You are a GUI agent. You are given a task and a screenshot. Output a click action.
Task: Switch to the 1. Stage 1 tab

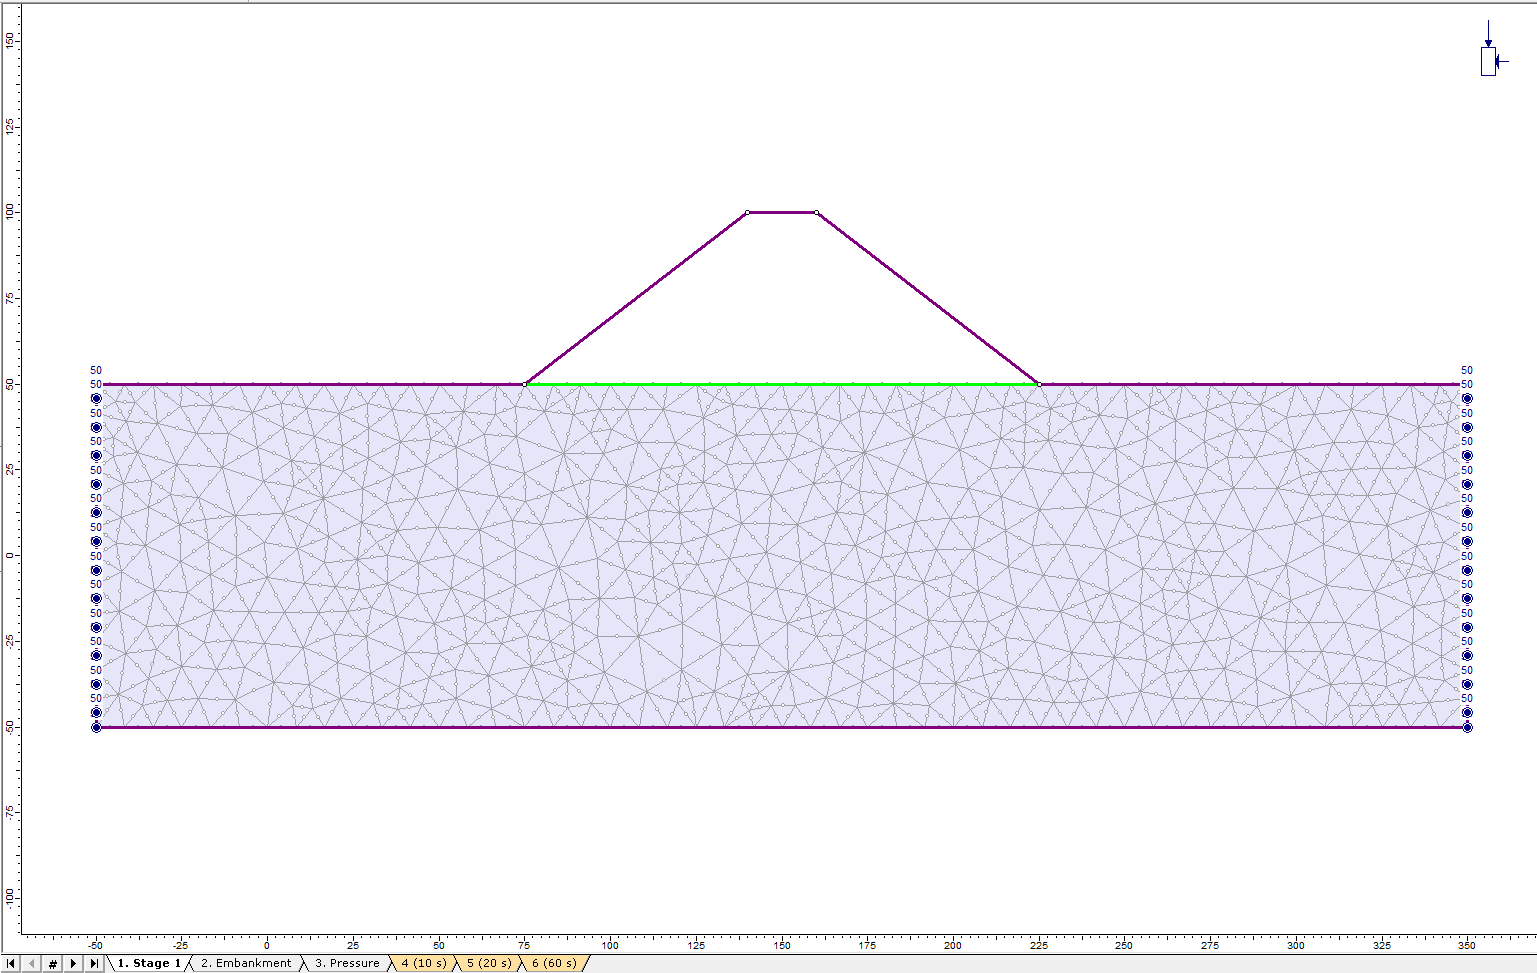point(149,964)
